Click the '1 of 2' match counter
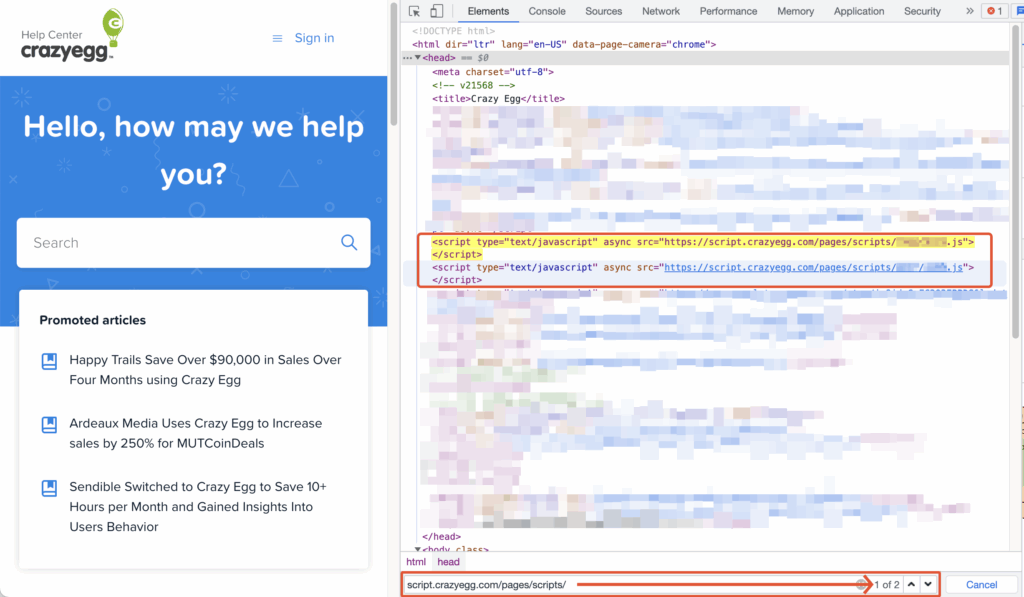Image resolution: width=1024 pixels, height=597 pixels. coord(887,585)
